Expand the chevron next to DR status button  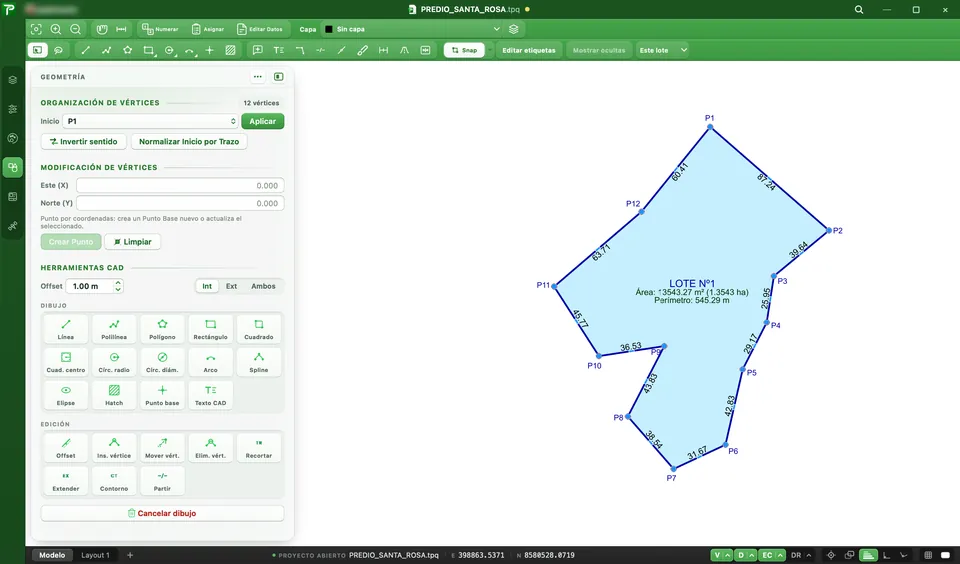coord(809,555)
